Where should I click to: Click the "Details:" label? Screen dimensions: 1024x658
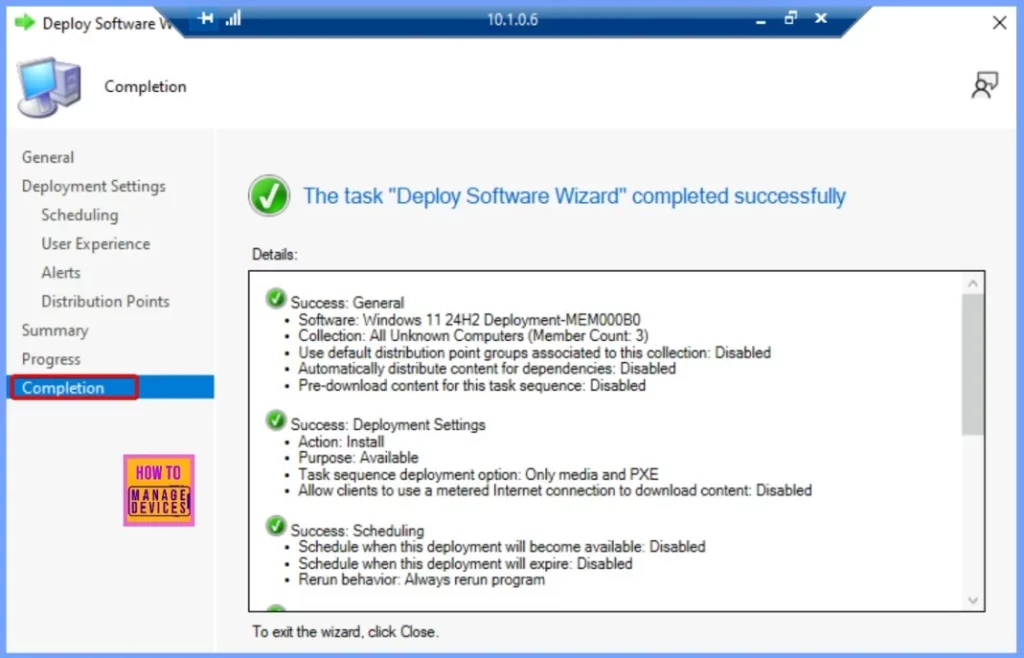pos(274,255)
